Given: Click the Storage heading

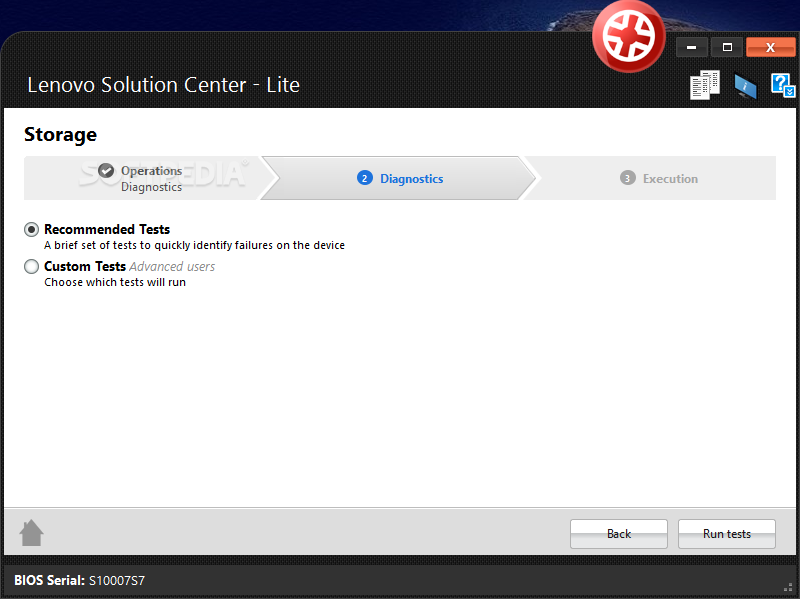Looking at the screenshot, I should [x=60, y=135].
